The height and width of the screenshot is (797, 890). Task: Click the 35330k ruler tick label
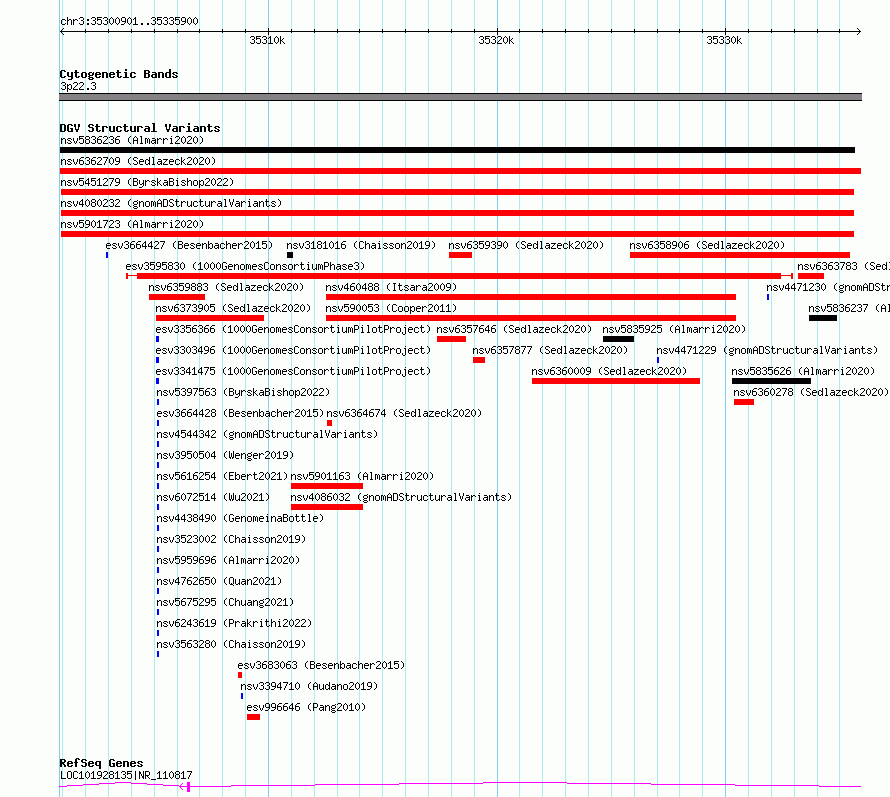(724, 40)
